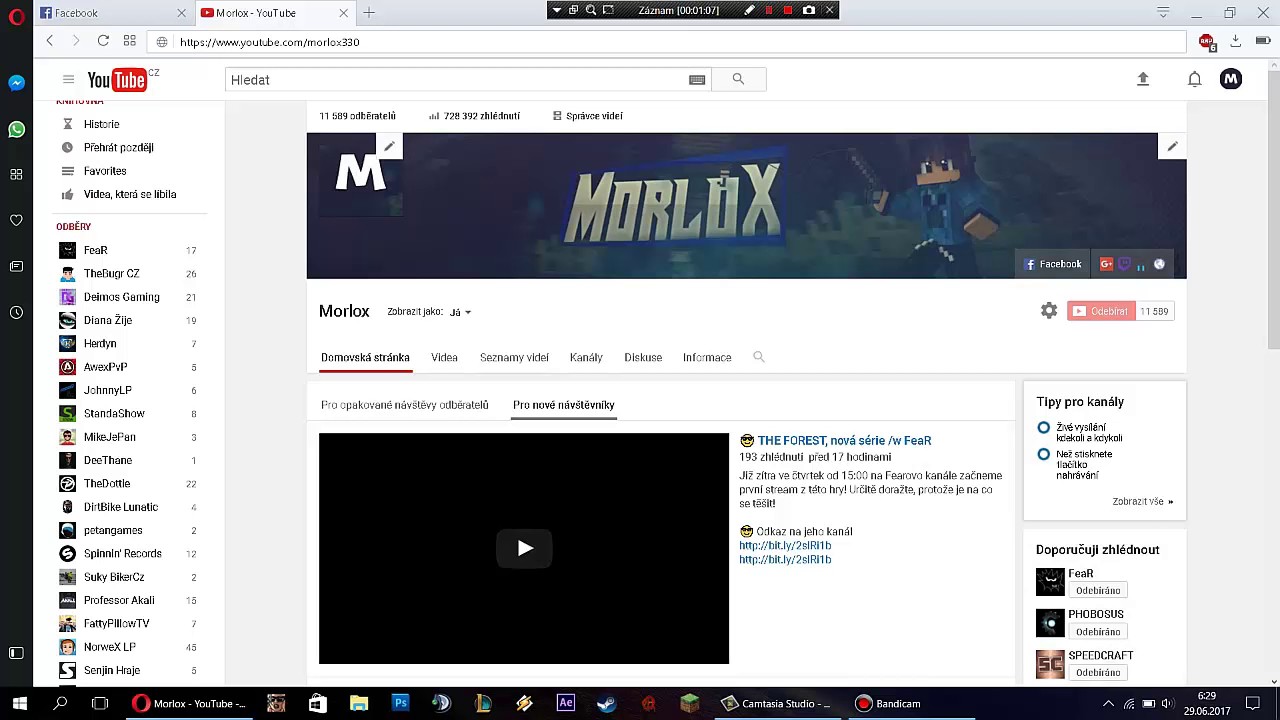
Task: Play the featured channel video
Action: pos(524,548)
